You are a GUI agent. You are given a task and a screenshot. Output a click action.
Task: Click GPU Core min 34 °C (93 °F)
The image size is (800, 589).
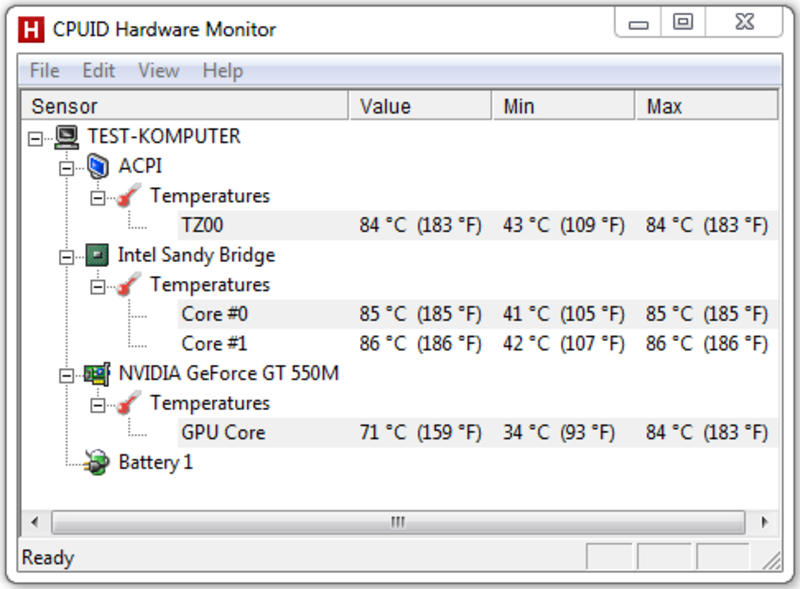coord(559,432)
